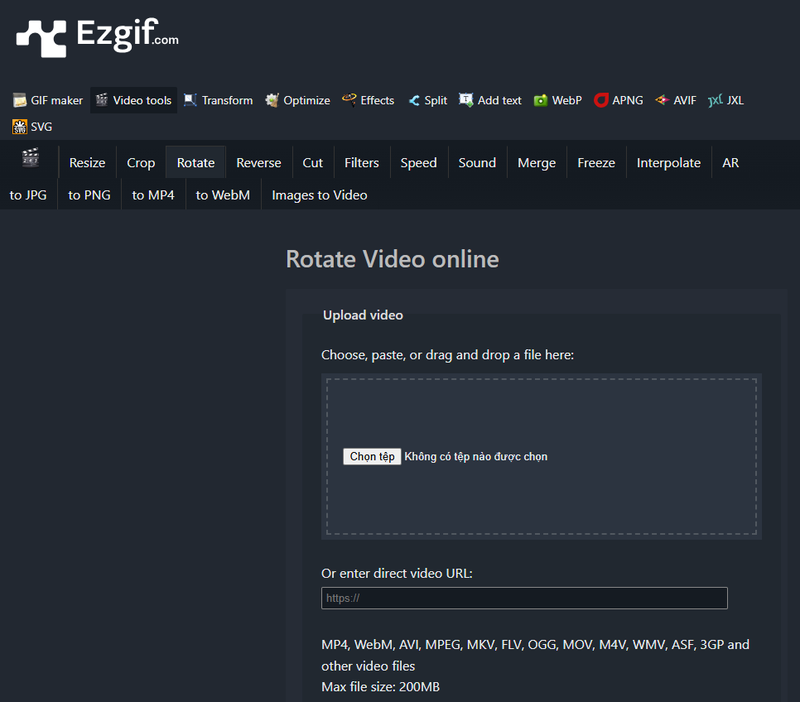Open the Filters tab
The height and width of the screenshot is (702, 800).
coord(362,163)
